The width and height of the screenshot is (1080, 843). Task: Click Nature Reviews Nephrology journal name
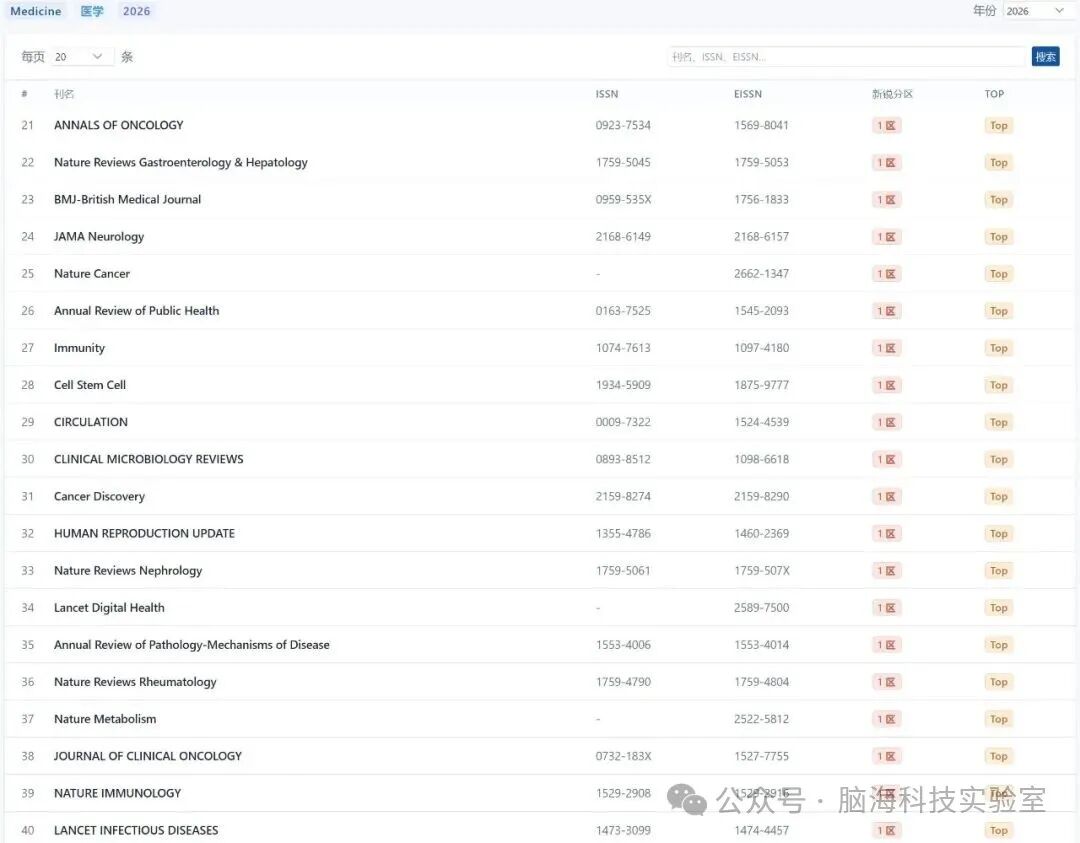[128, 571]
